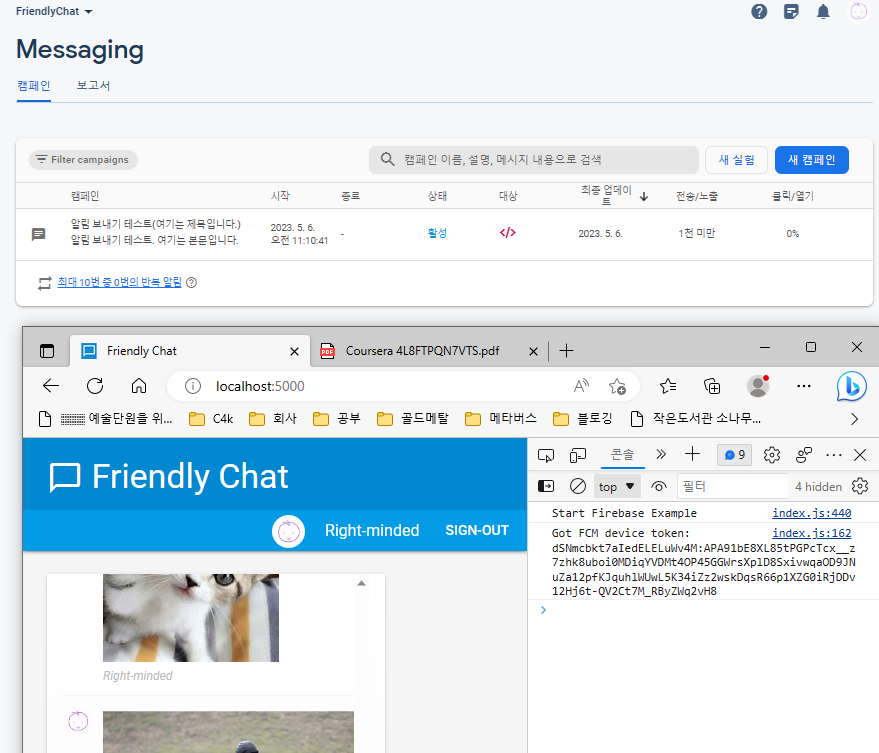Image resolution: width=879 pixels, height=753 pixels.
Task: Click the message icon of campaign row
Action: [38, 234]
